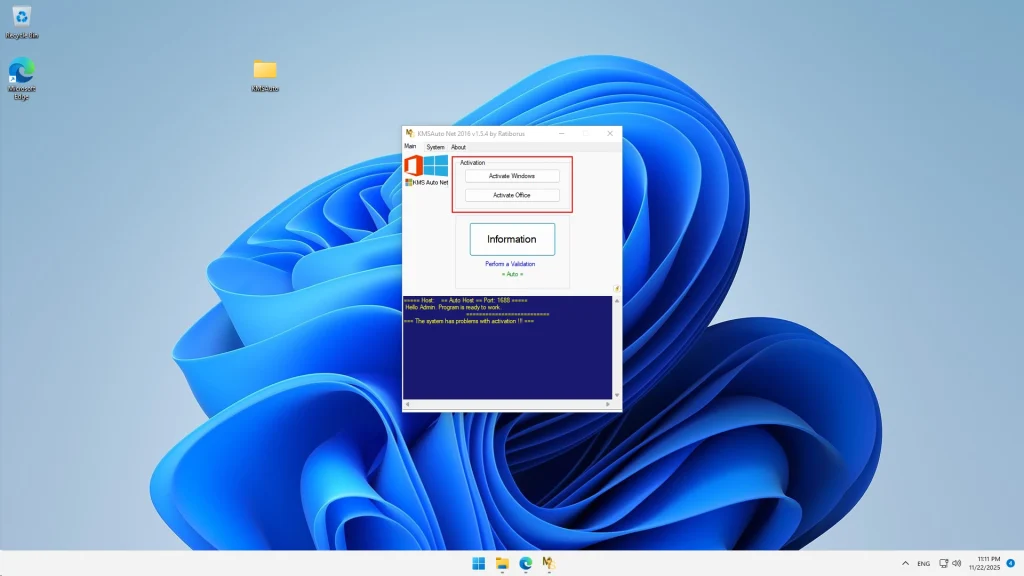Click the Information button

(512, 239)
